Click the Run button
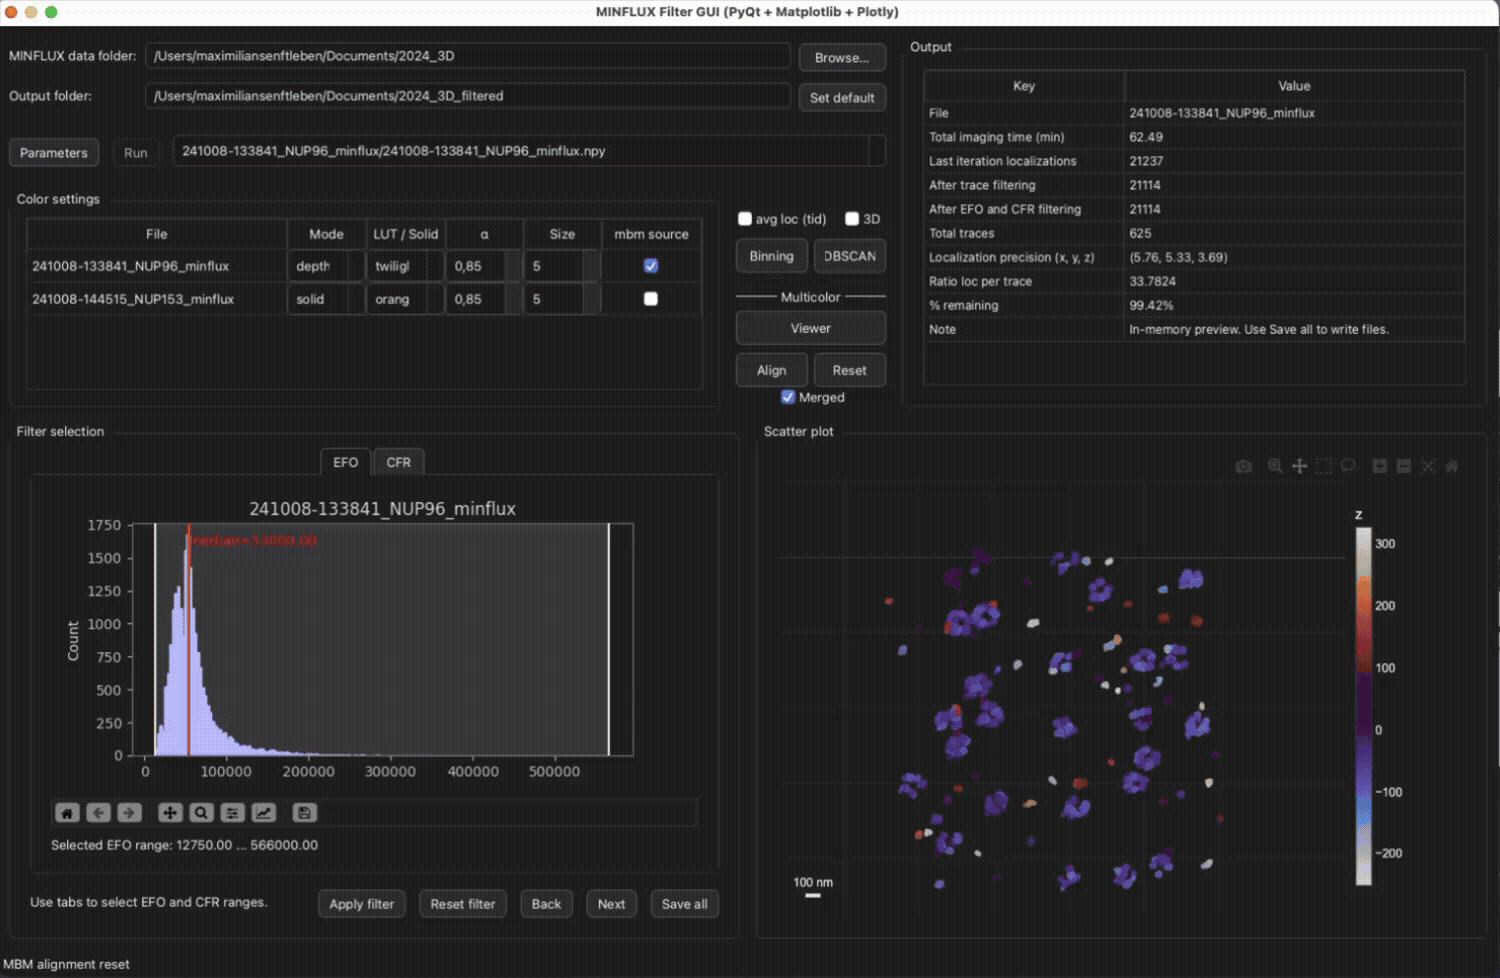 point(136,153)
